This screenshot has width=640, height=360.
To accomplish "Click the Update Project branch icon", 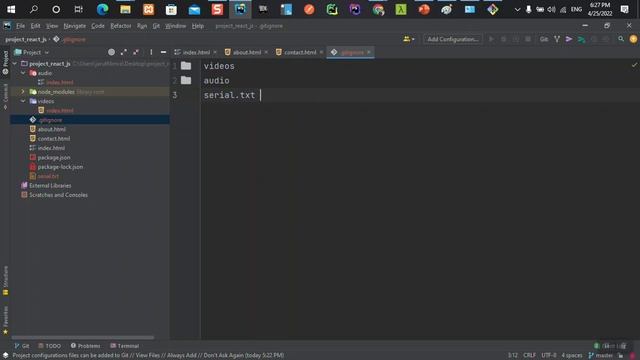I will coord(557,39).
